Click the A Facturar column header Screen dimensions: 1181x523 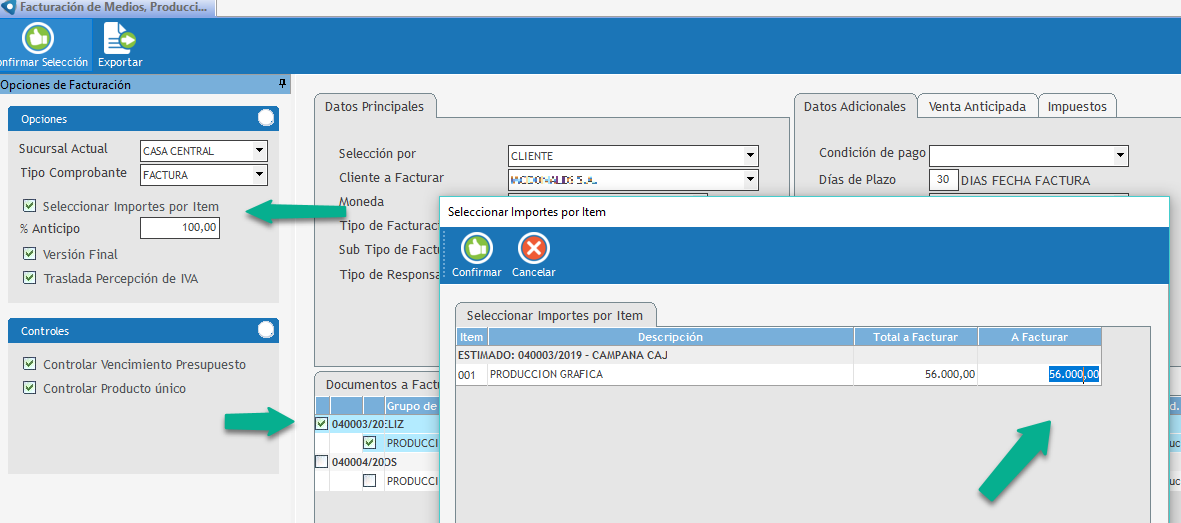1039,337
